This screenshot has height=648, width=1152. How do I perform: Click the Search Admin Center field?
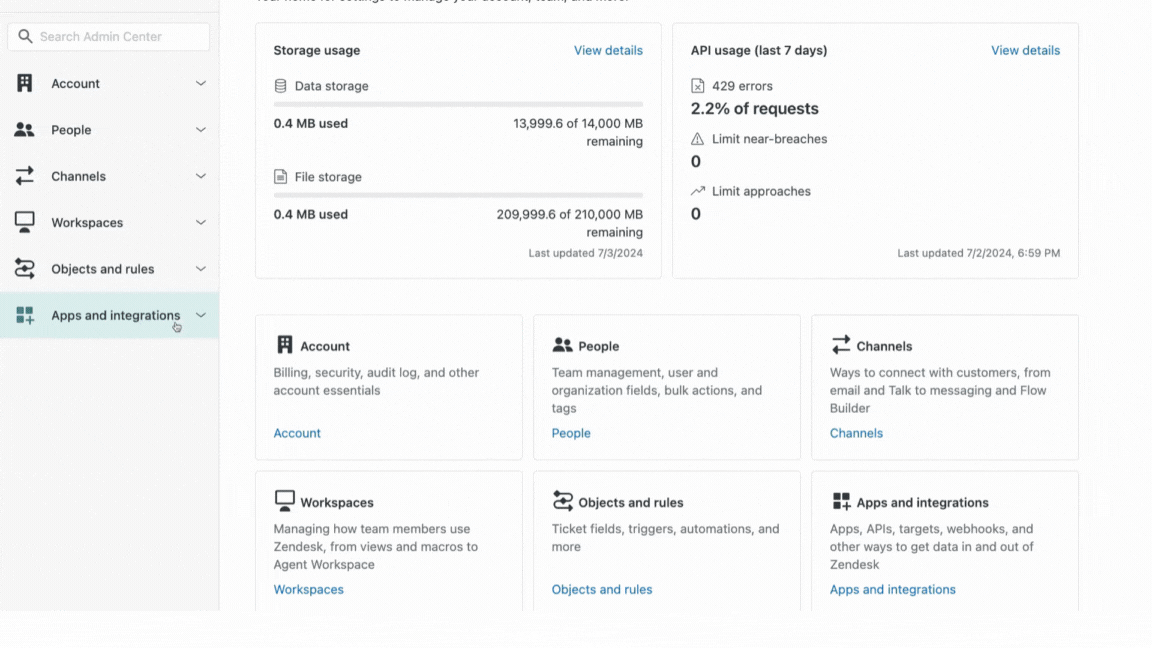pyautogui.click(x=109, y=37)
